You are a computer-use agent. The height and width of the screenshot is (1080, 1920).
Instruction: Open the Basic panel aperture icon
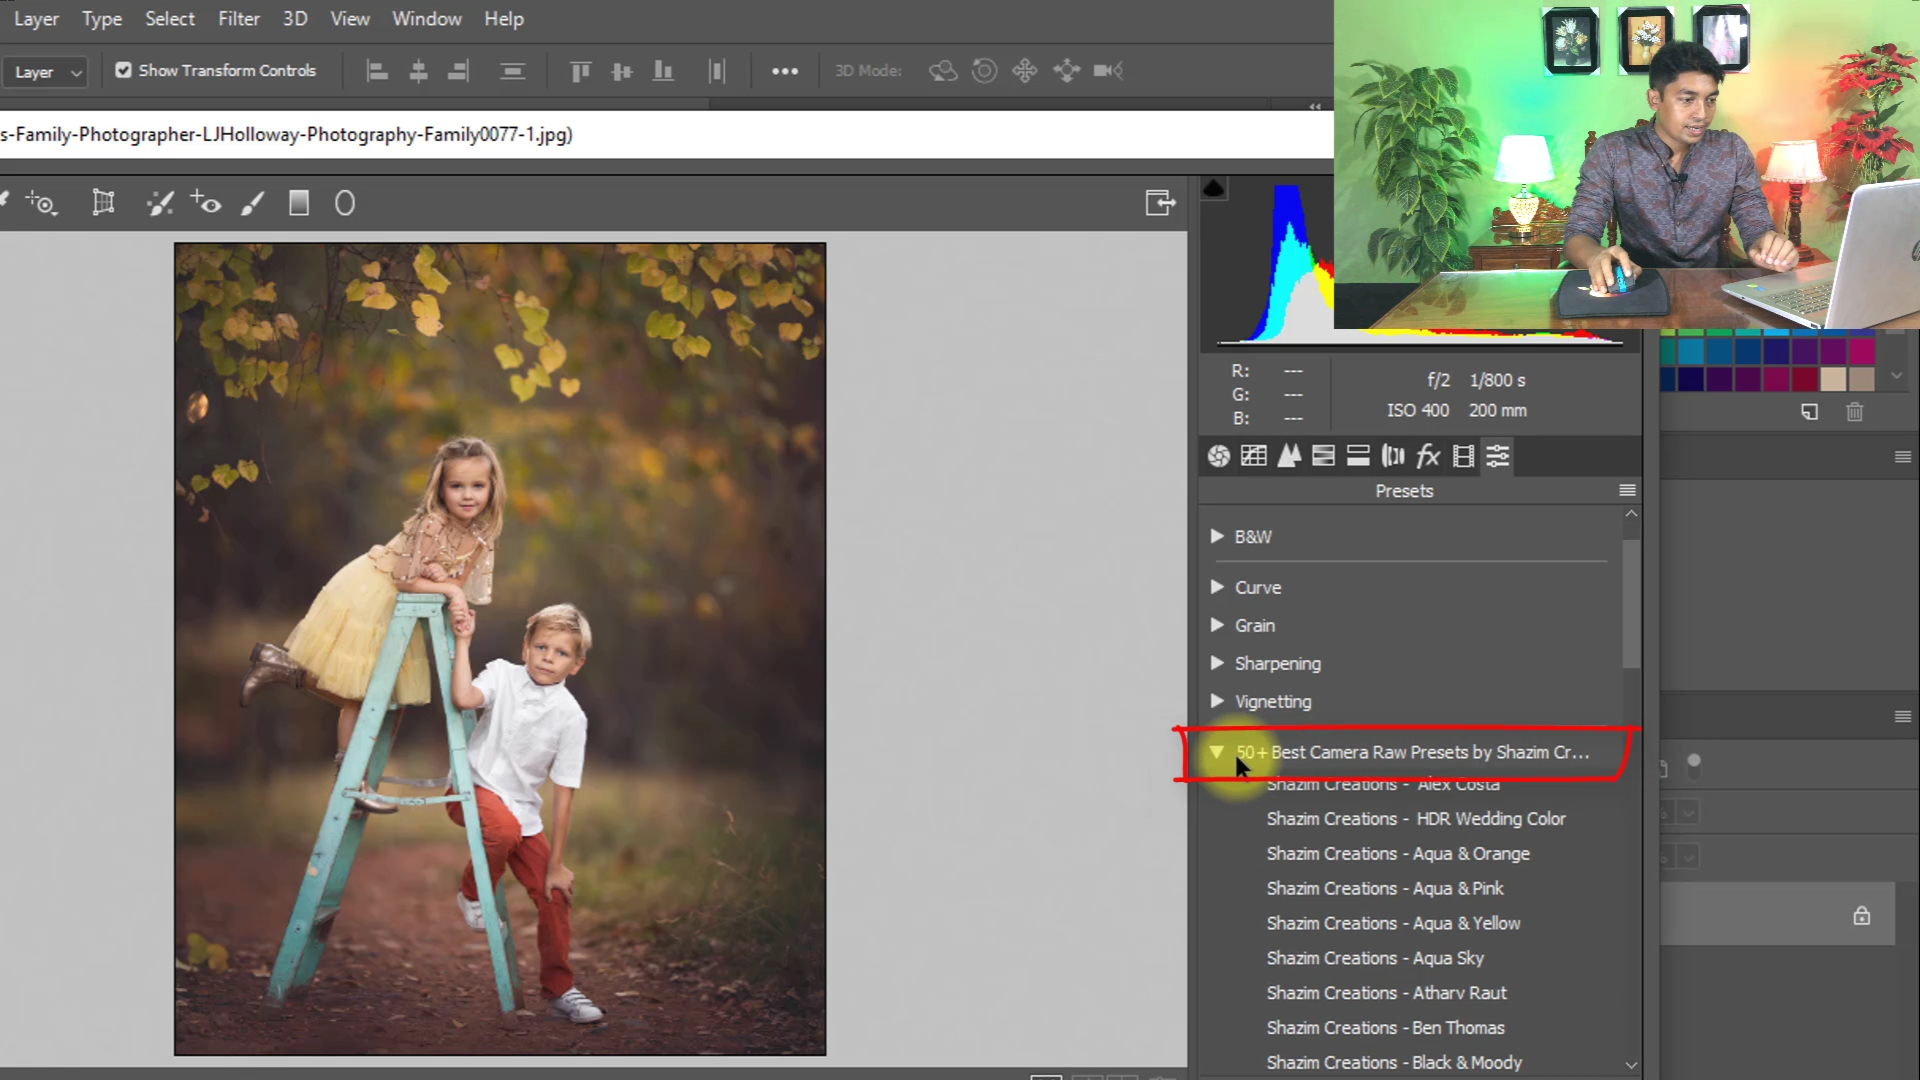[x=1218, y=457]
